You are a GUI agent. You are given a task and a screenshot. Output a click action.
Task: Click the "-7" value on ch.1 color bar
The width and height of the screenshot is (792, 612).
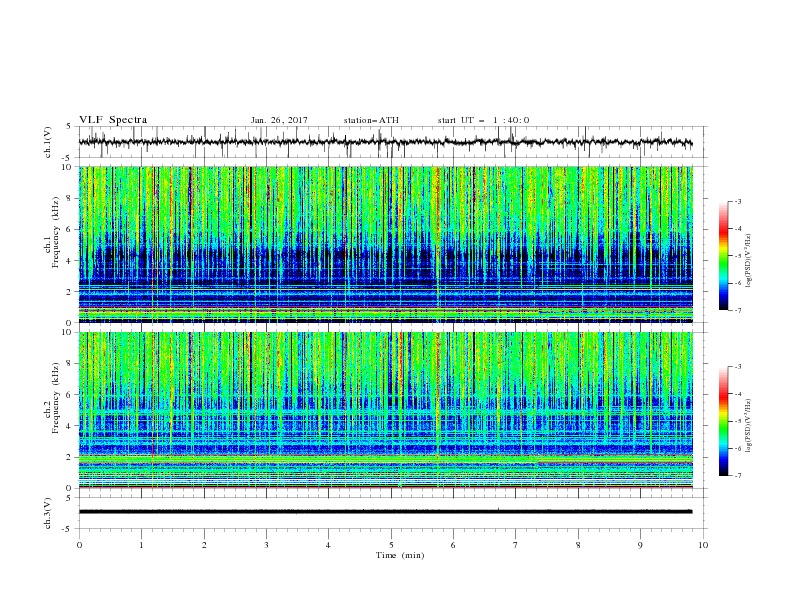coord(737,310)
